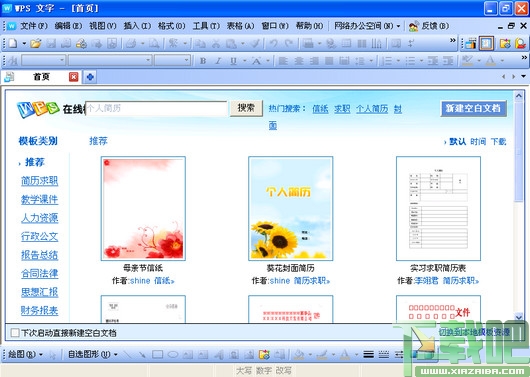530x377 pixels.
Task: Click the Highlight color pen icon
Action: click(x=467, y=61)
